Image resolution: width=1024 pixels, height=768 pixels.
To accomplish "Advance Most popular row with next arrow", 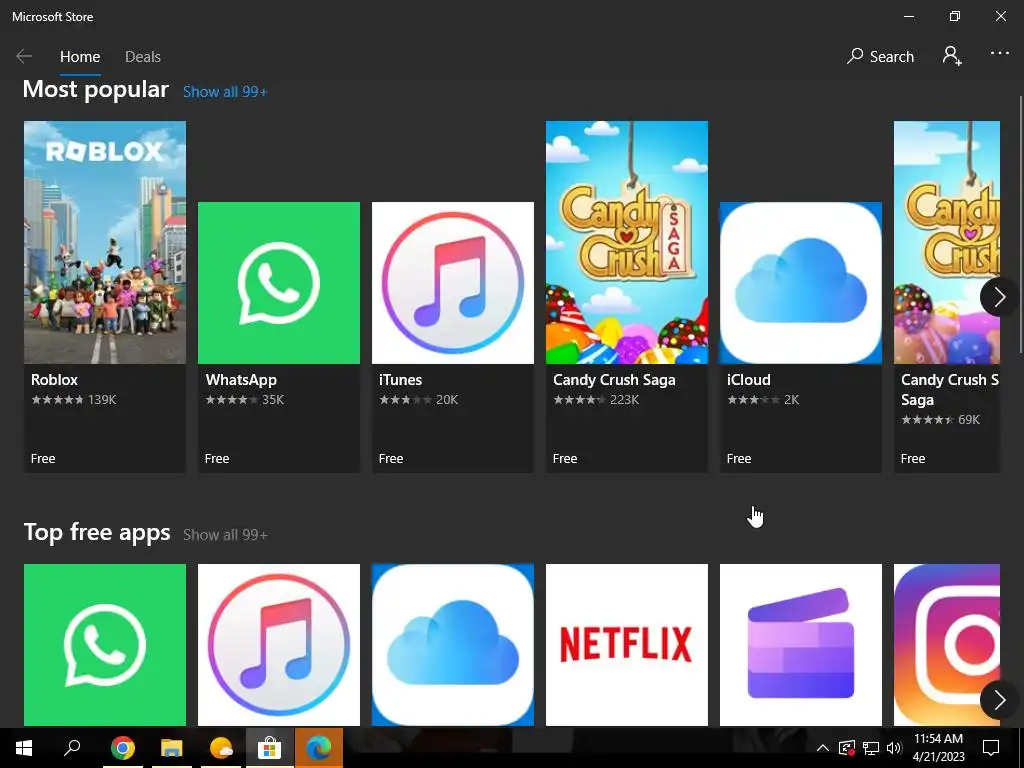I will 999,297.
